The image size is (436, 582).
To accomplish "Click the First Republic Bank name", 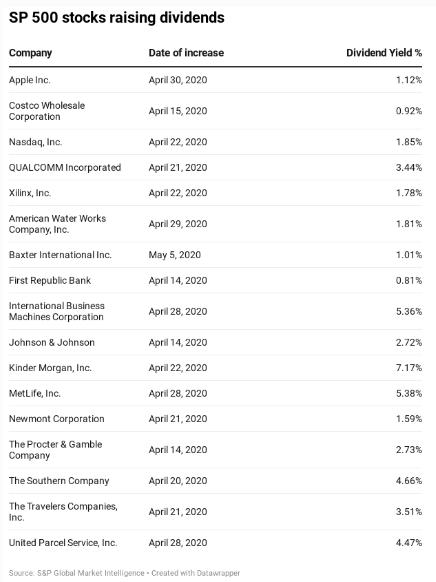I will (x=50, y=280).
